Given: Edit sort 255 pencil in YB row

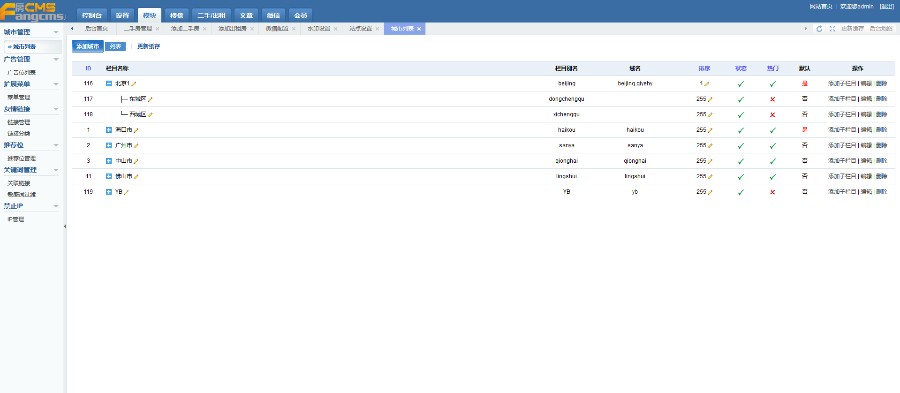Looking at the screenshot, I should point(710,192).
